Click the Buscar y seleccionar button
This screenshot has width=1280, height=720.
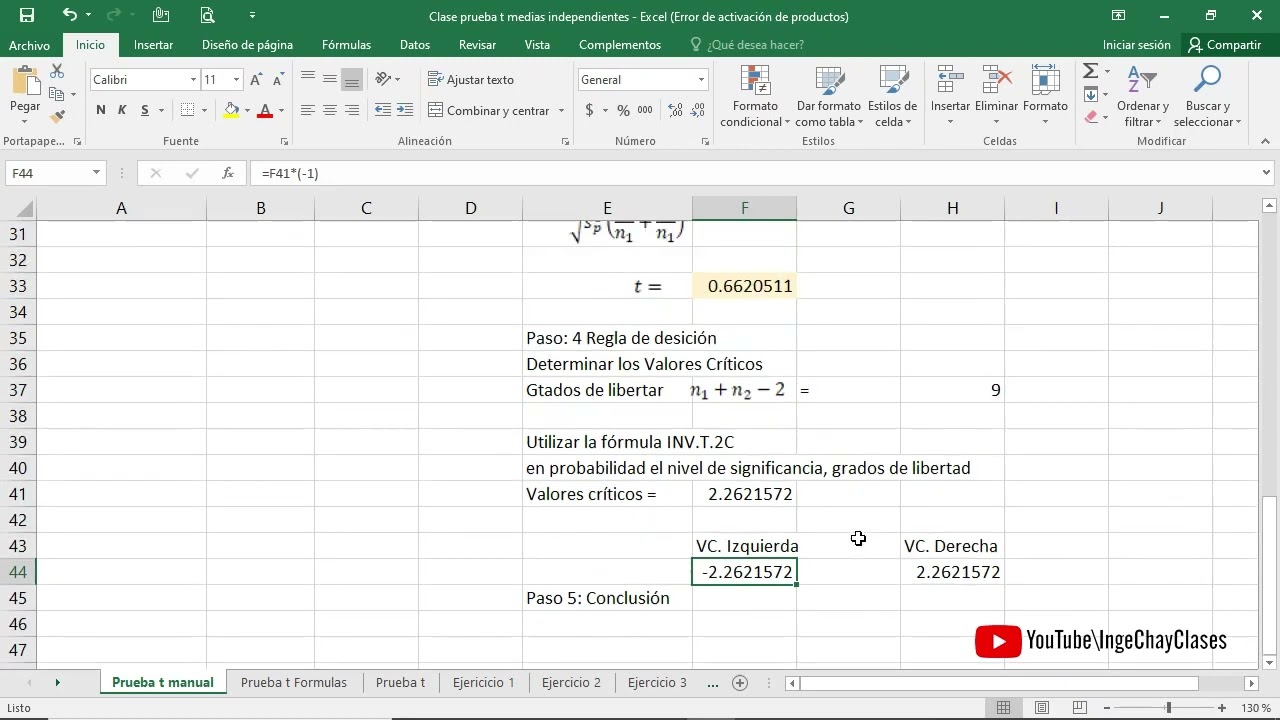coord(1208,97)
